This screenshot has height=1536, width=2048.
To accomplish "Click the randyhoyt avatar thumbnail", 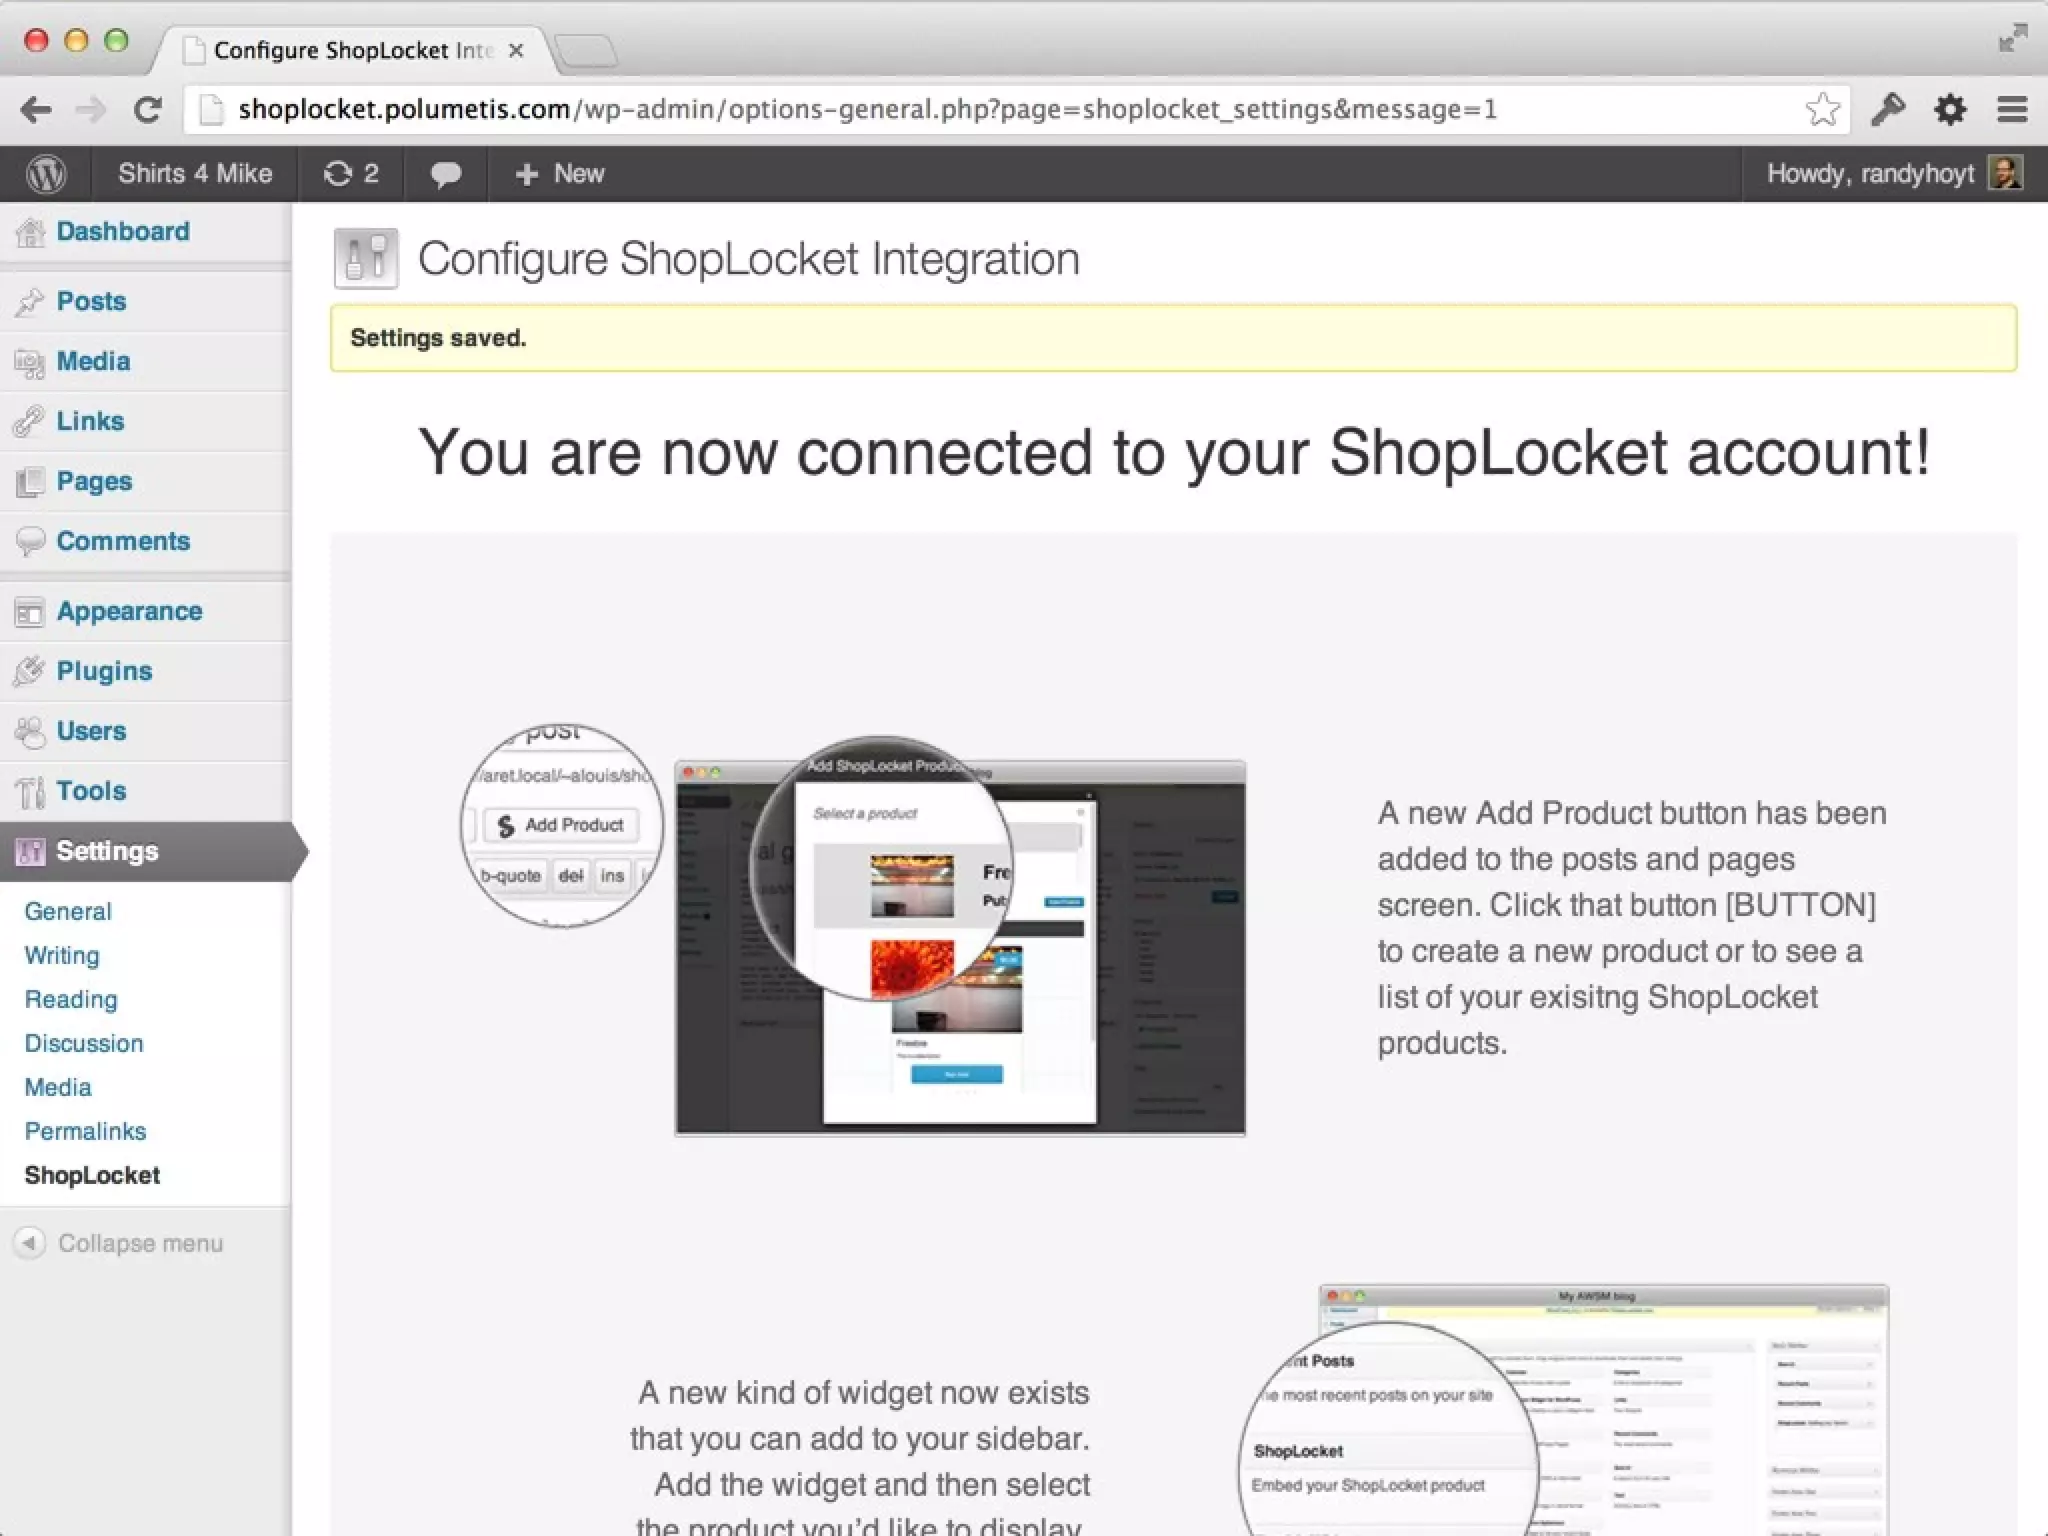I will click(2004, 173).
